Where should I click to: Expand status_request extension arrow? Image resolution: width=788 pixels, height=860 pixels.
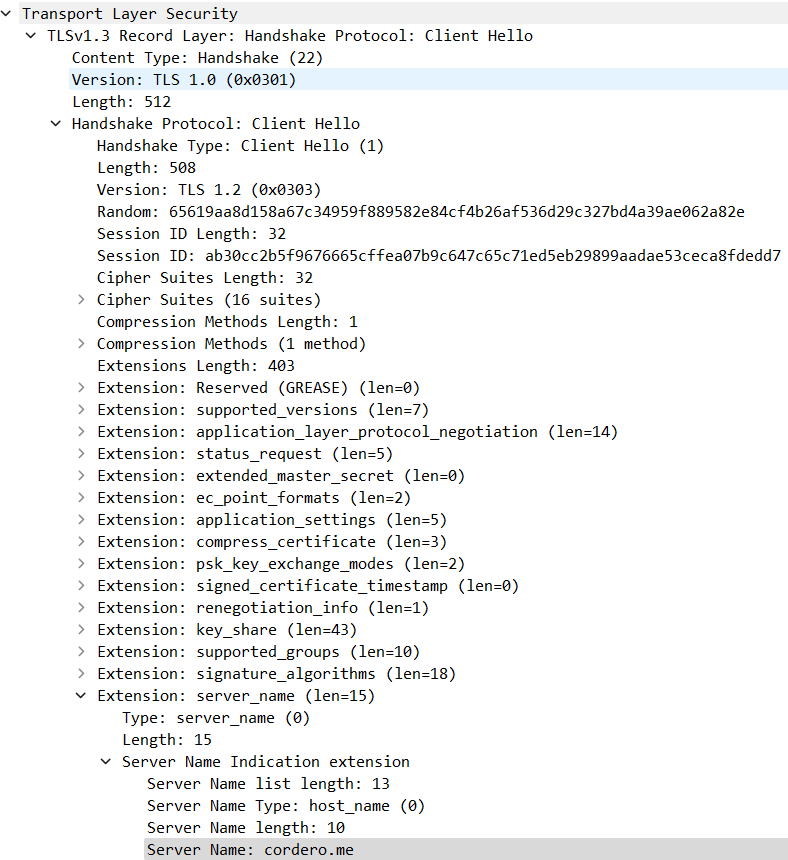coord(81,453)
